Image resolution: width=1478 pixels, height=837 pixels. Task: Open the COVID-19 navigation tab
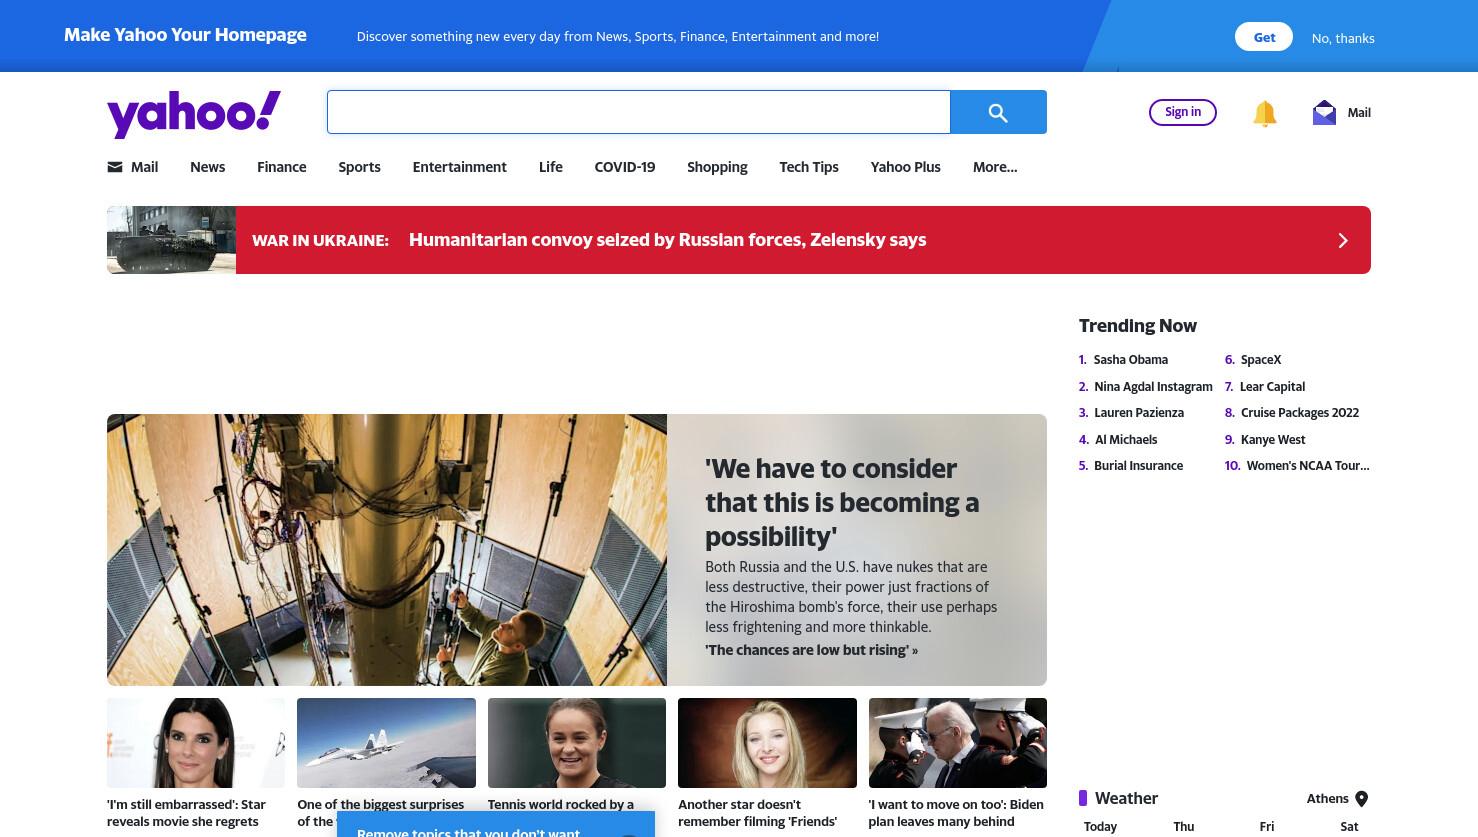(x=625, y=167)
